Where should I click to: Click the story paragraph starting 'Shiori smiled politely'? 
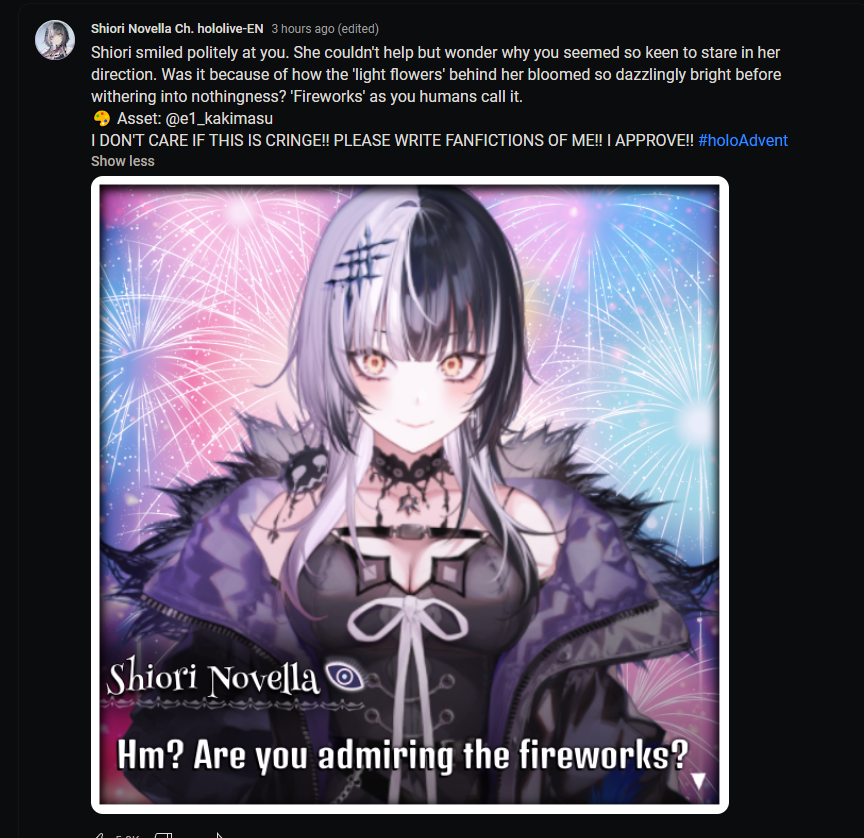(x=436, y=74)
